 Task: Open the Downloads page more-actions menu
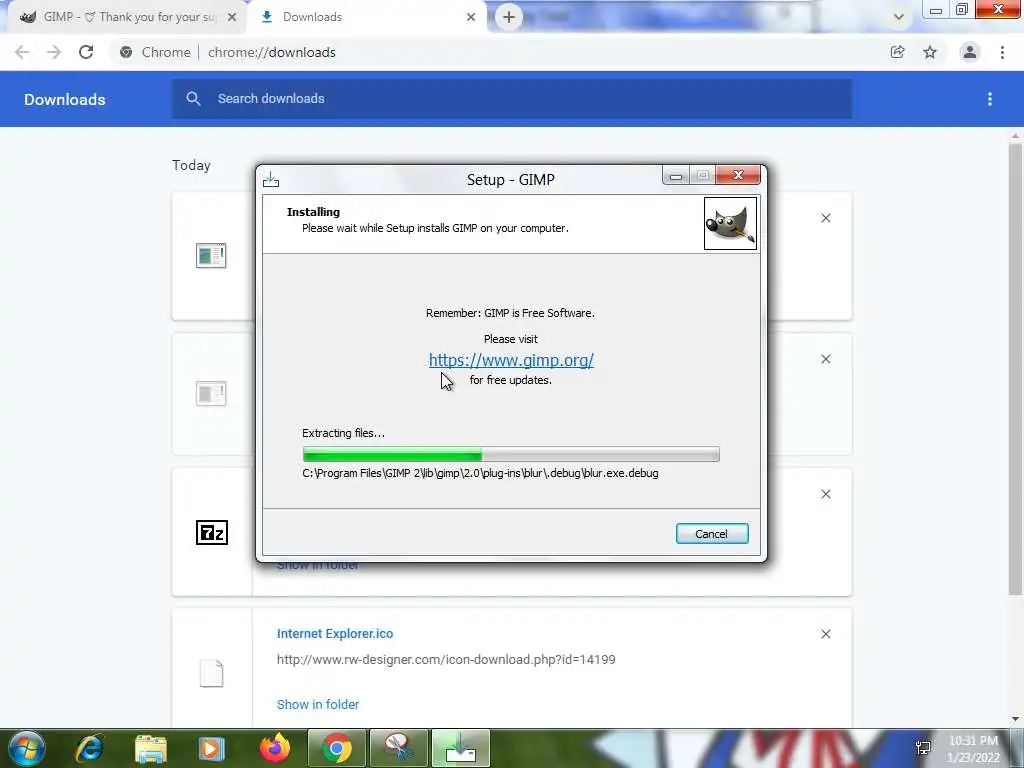(990, 99)
